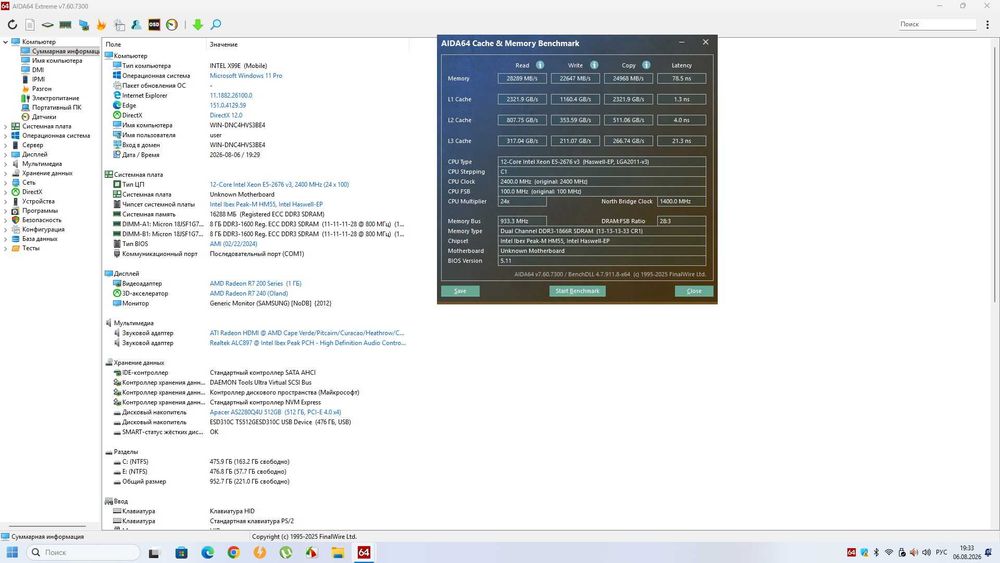Click the Save button in benchmark window
The height and width of the screenshot is (563, 1000).
coord(460,291)
